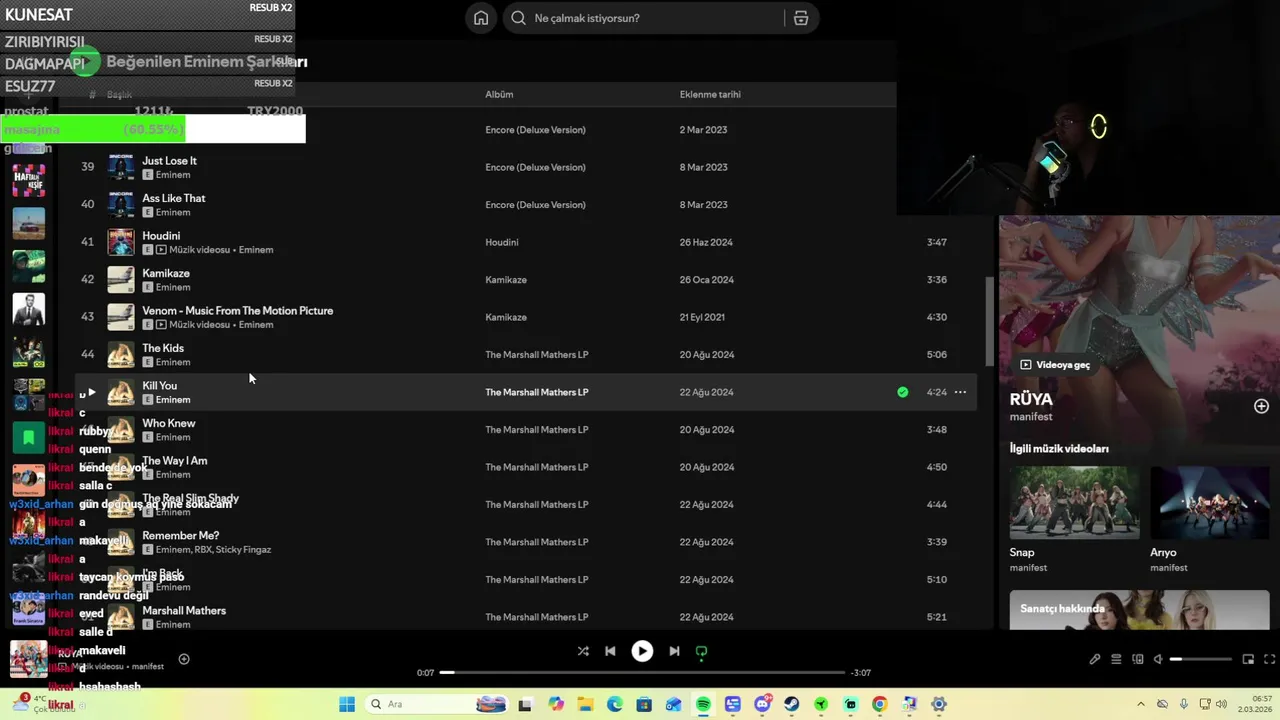Sort by the 'Eklenme tarihi' column header
Image resolution: width=1280 pixels, height=720 pixels.
[710, 94]
